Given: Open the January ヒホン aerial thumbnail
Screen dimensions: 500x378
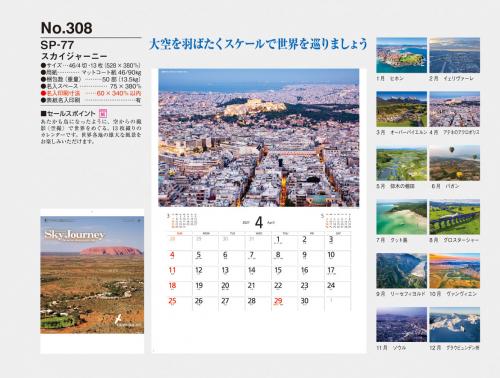Looking at the screenshot, I should pos(401,55).
